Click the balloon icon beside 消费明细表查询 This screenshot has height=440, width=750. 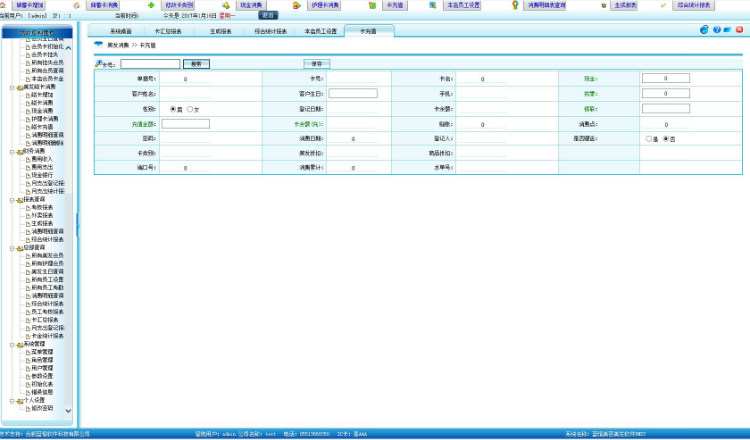515,5
